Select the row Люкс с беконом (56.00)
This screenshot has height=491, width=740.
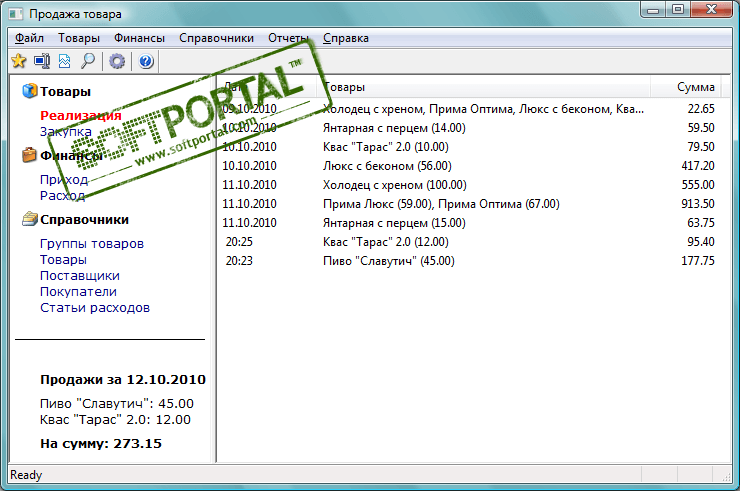click(x=470, y=166)
